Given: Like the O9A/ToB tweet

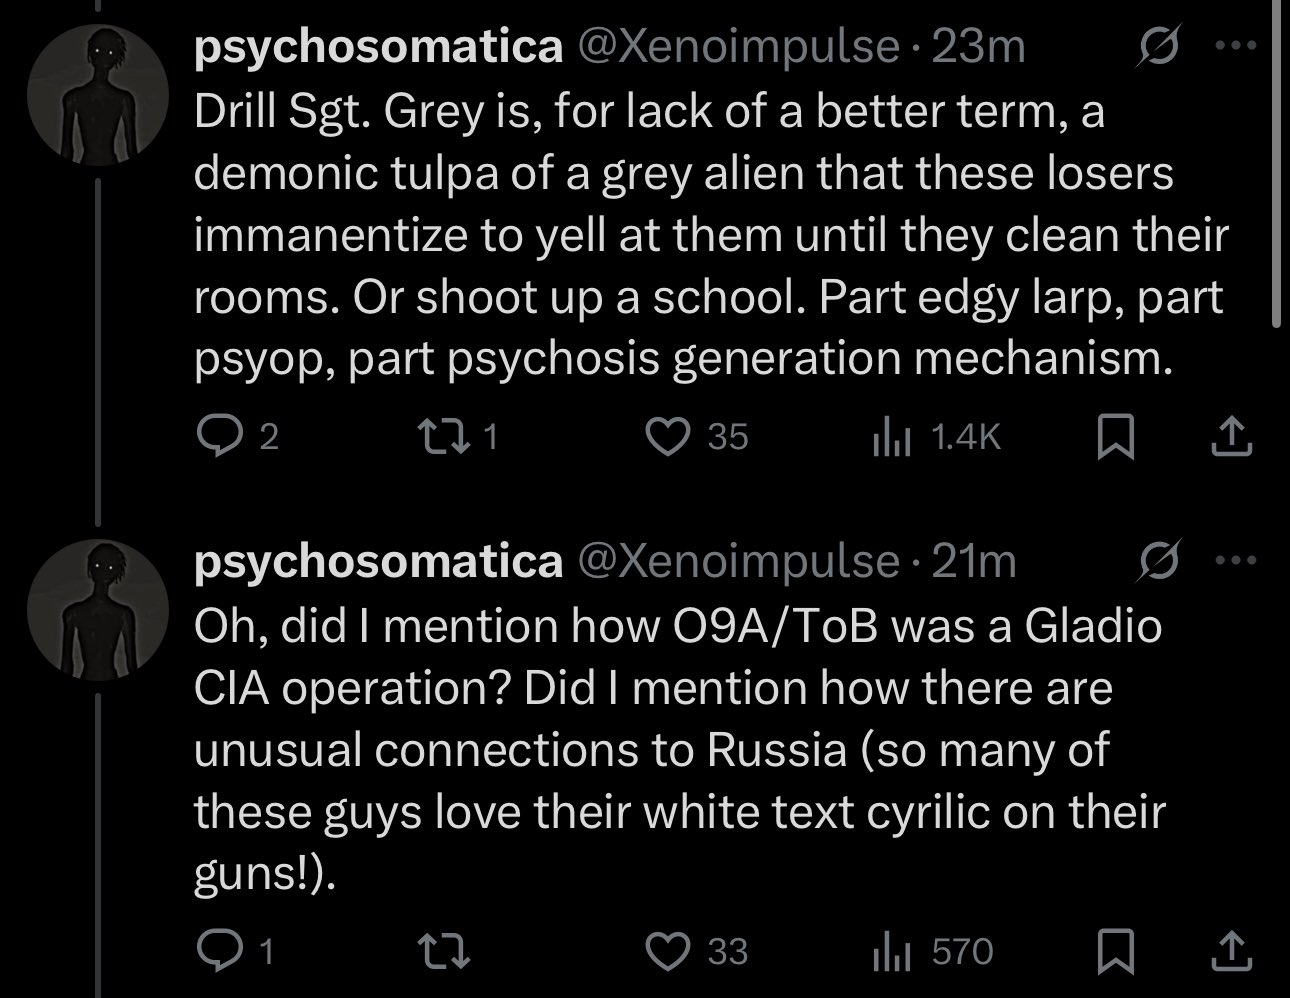Looking at the screenshot, I should point(668,951).
